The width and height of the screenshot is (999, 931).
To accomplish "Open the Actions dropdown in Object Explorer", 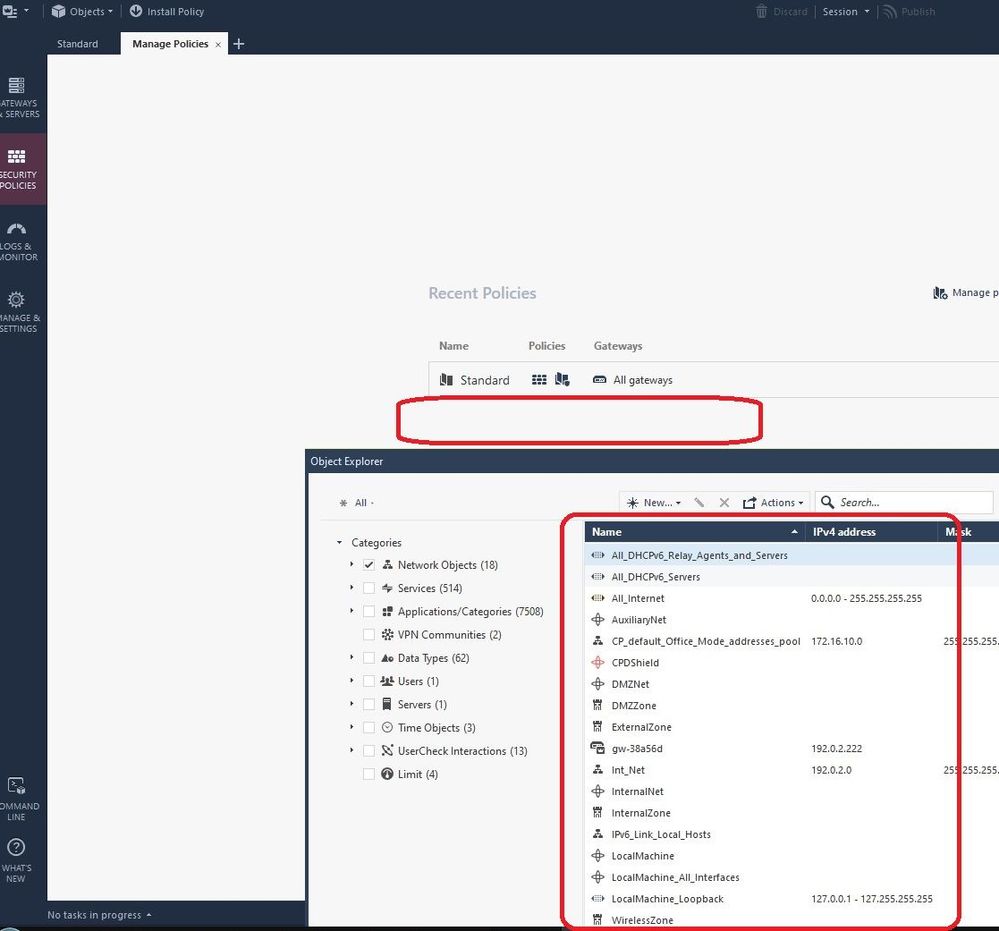I will [x=773, y=502].
